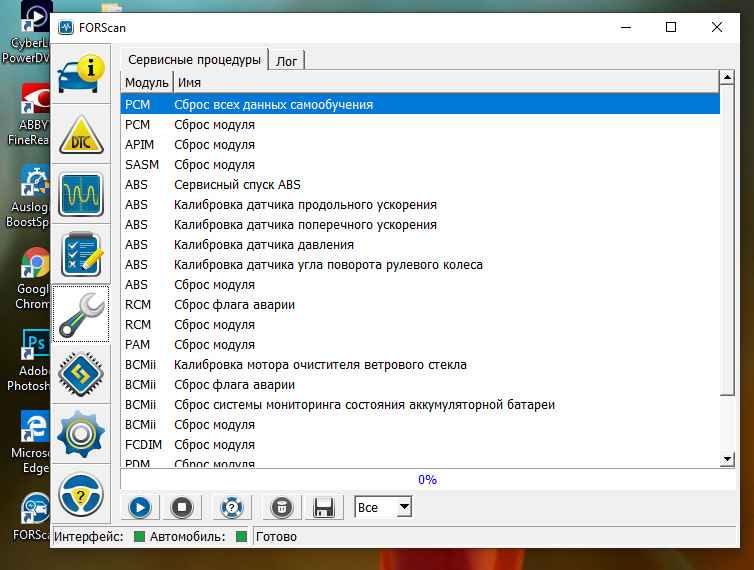
Task: Click the Имя column header
Action: pyautogui.click(x=446, y=83)
